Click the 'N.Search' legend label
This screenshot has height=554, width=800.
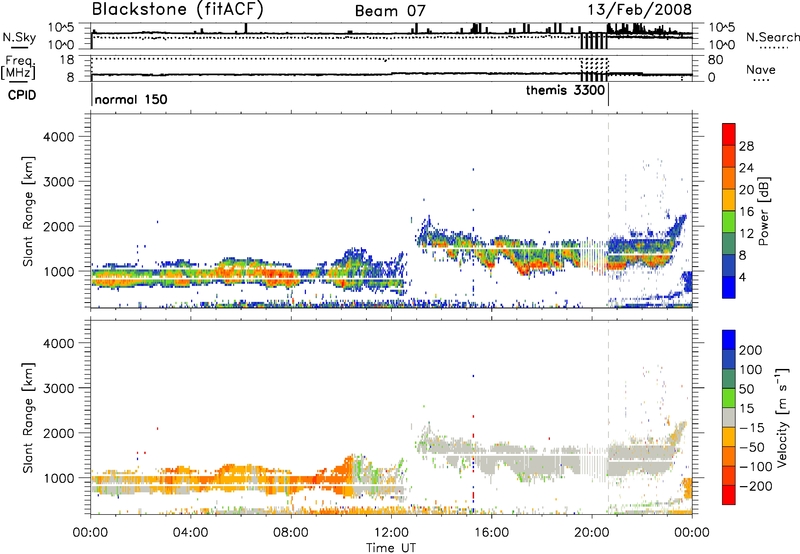pos(772,37)
